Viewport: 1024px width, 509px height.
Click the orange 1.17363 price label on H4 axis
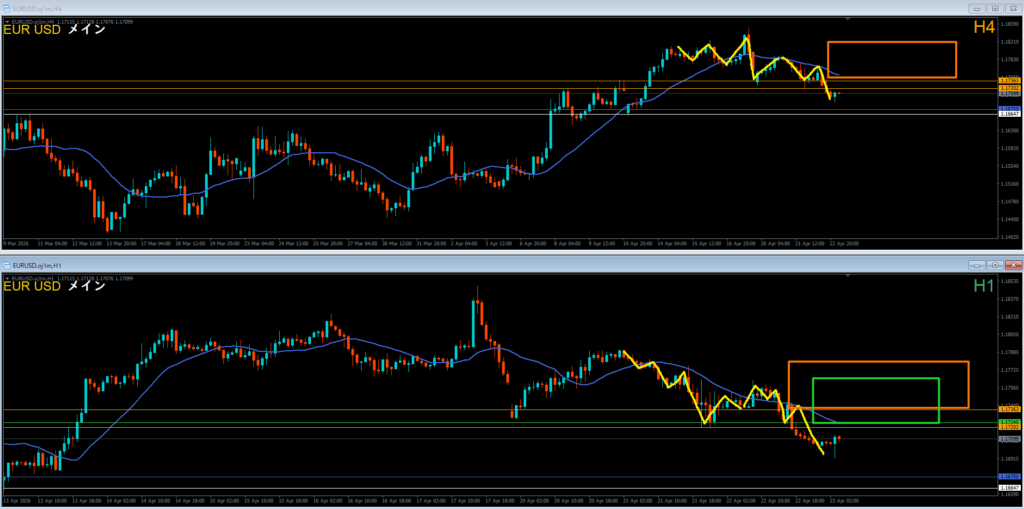tap(1009, 80)
